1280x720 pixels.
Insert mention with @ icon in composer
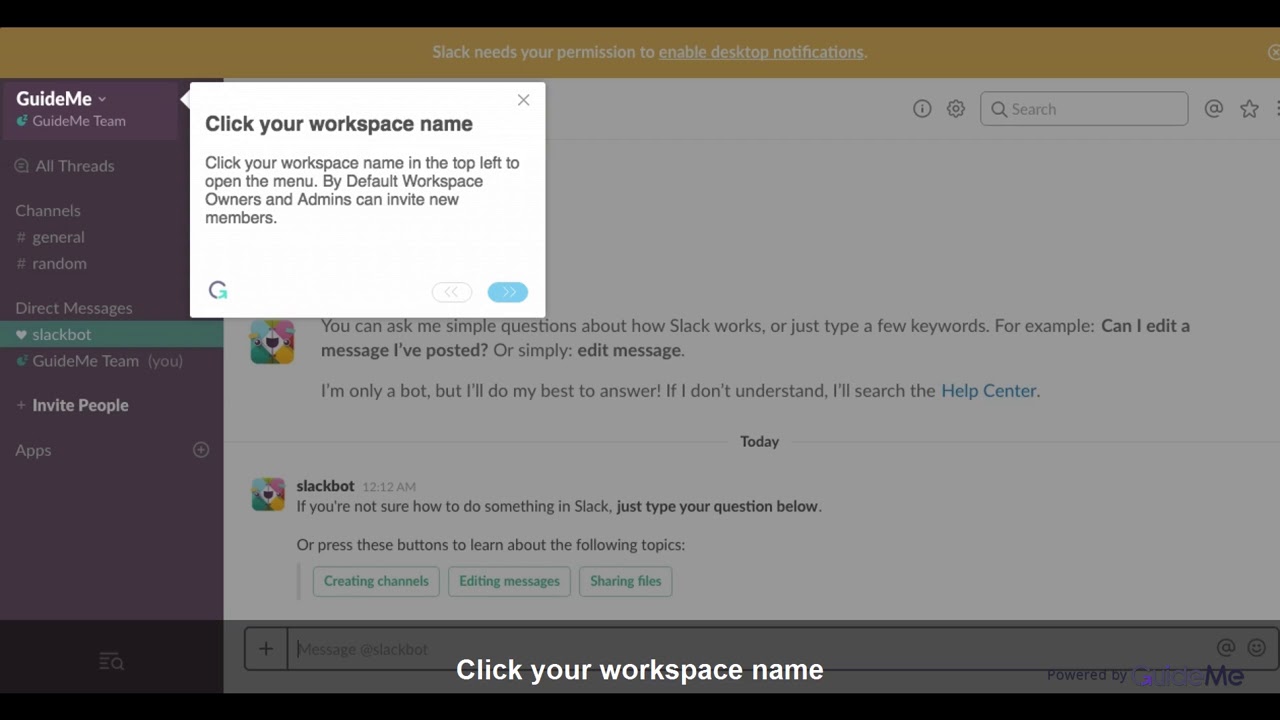pyautogui.click(x=1226, y=648)
